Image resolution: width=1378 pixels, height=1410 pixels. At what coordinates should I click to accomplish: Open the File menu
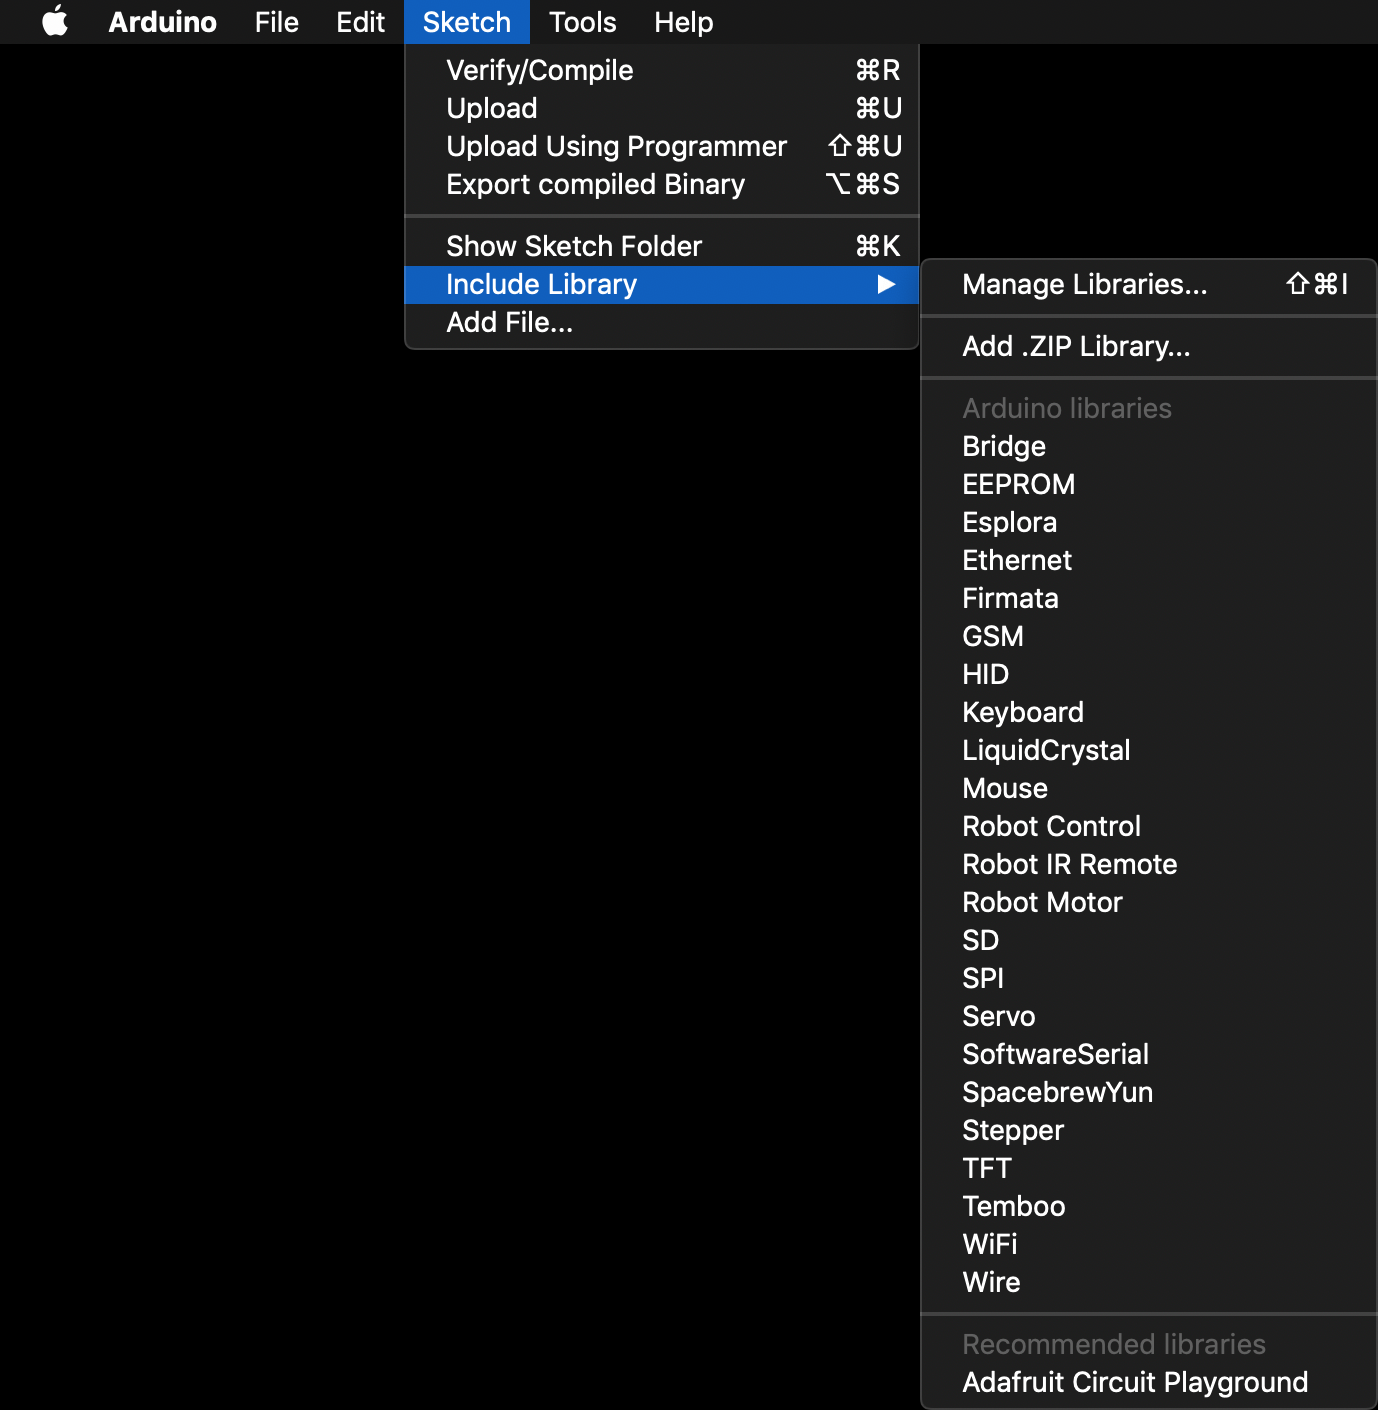tap(276, 22)
